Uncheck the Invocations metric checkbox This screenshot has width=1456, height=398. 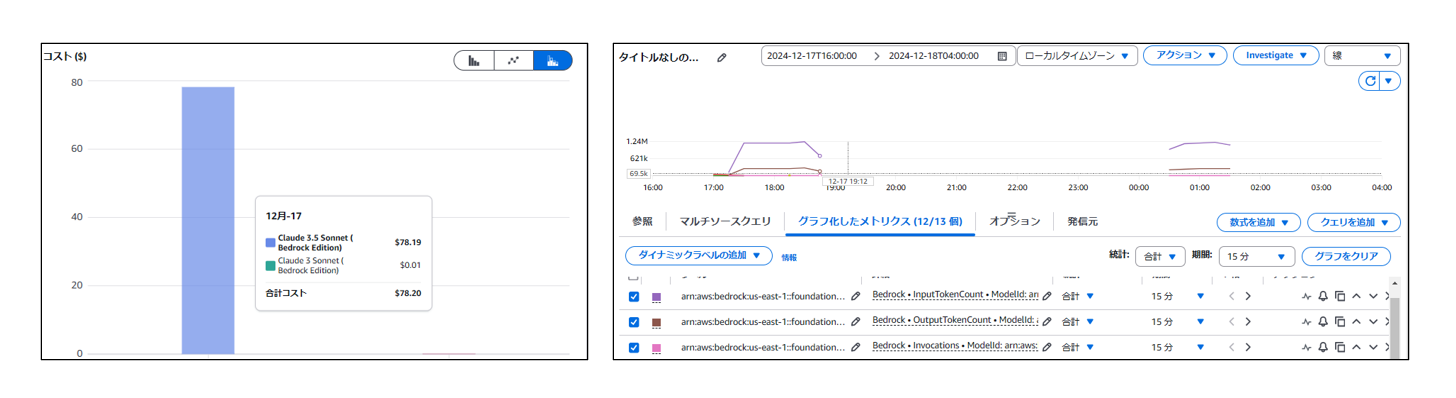[x=634, y=348]
